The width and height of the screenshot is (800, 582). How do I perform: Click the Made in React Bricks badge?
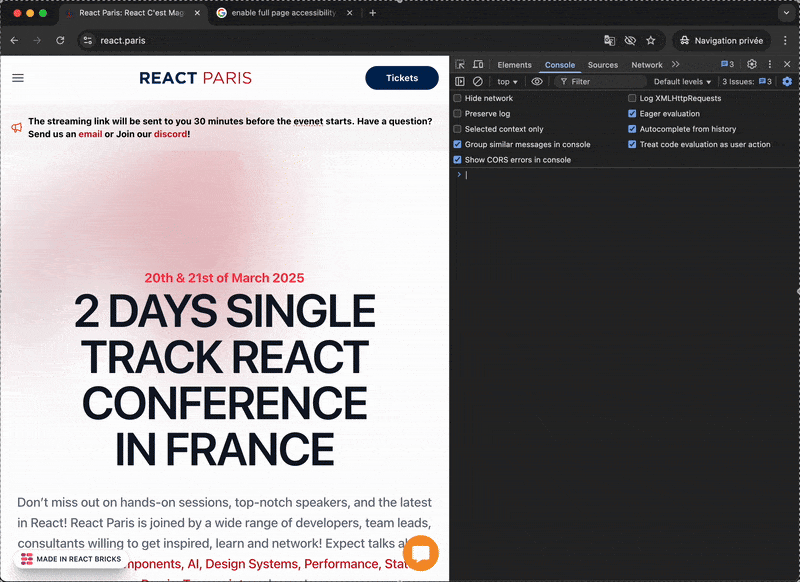click(71, 559)
